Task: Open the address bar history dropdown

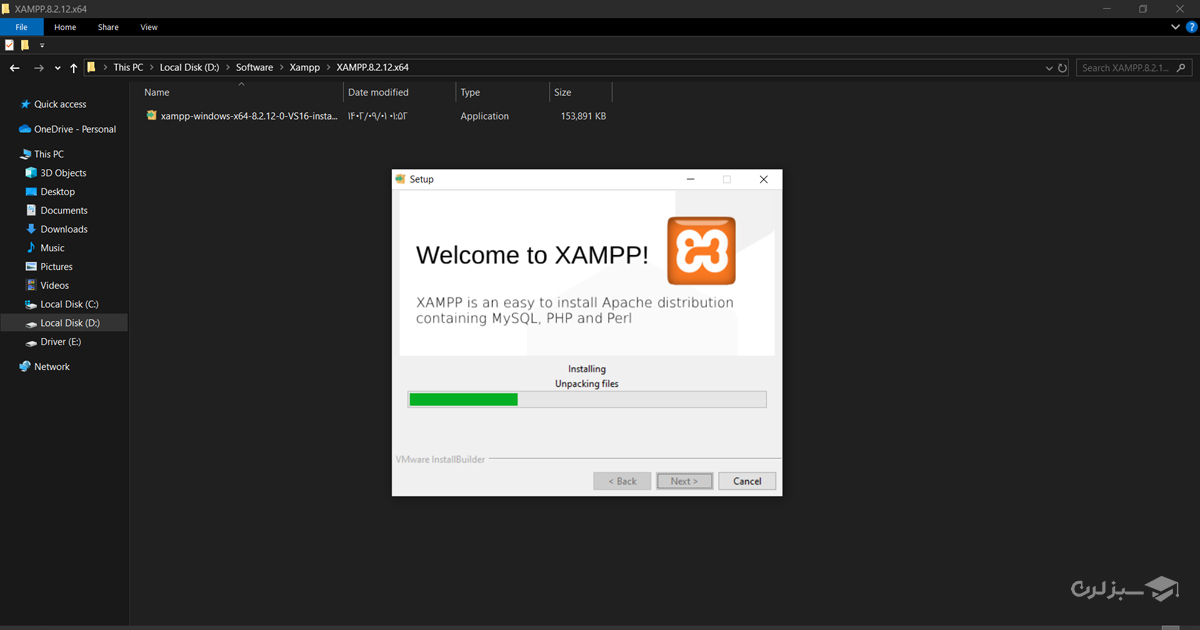Action: (1048, 68)
